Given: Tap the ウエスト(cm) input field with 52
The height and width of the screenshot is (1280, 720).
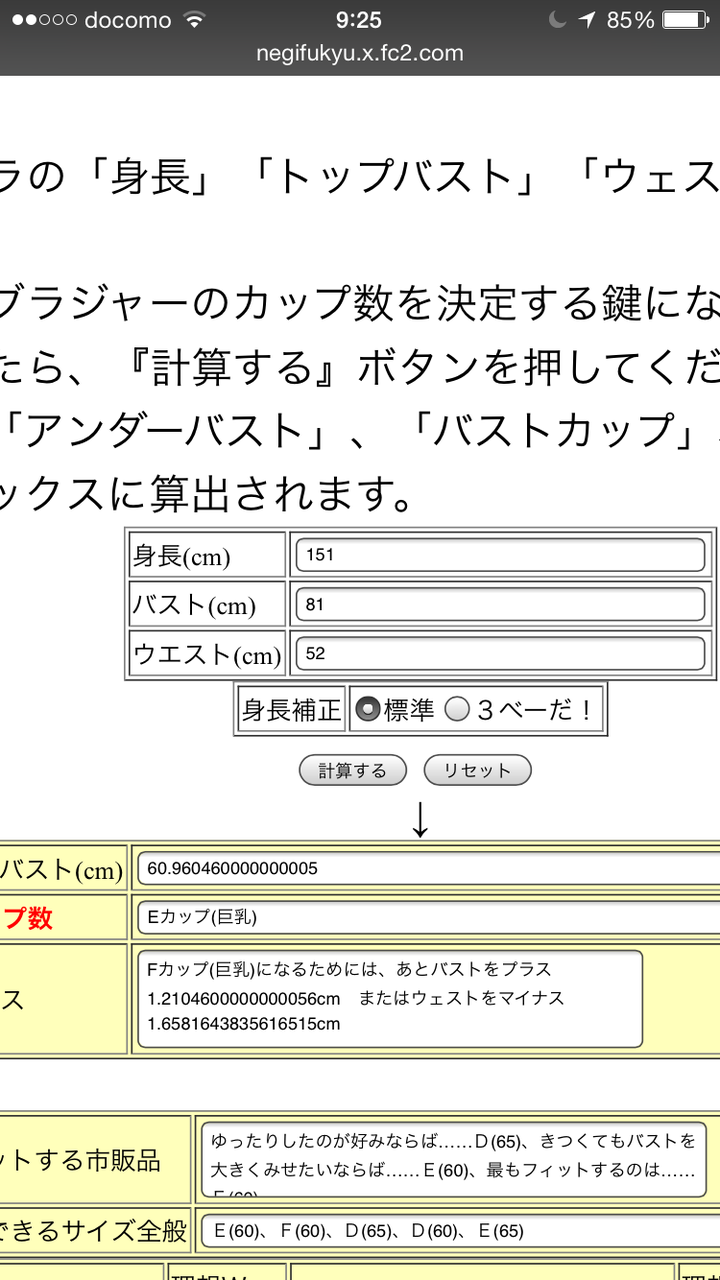Looking at the screenshot, I should click(501, 653).
